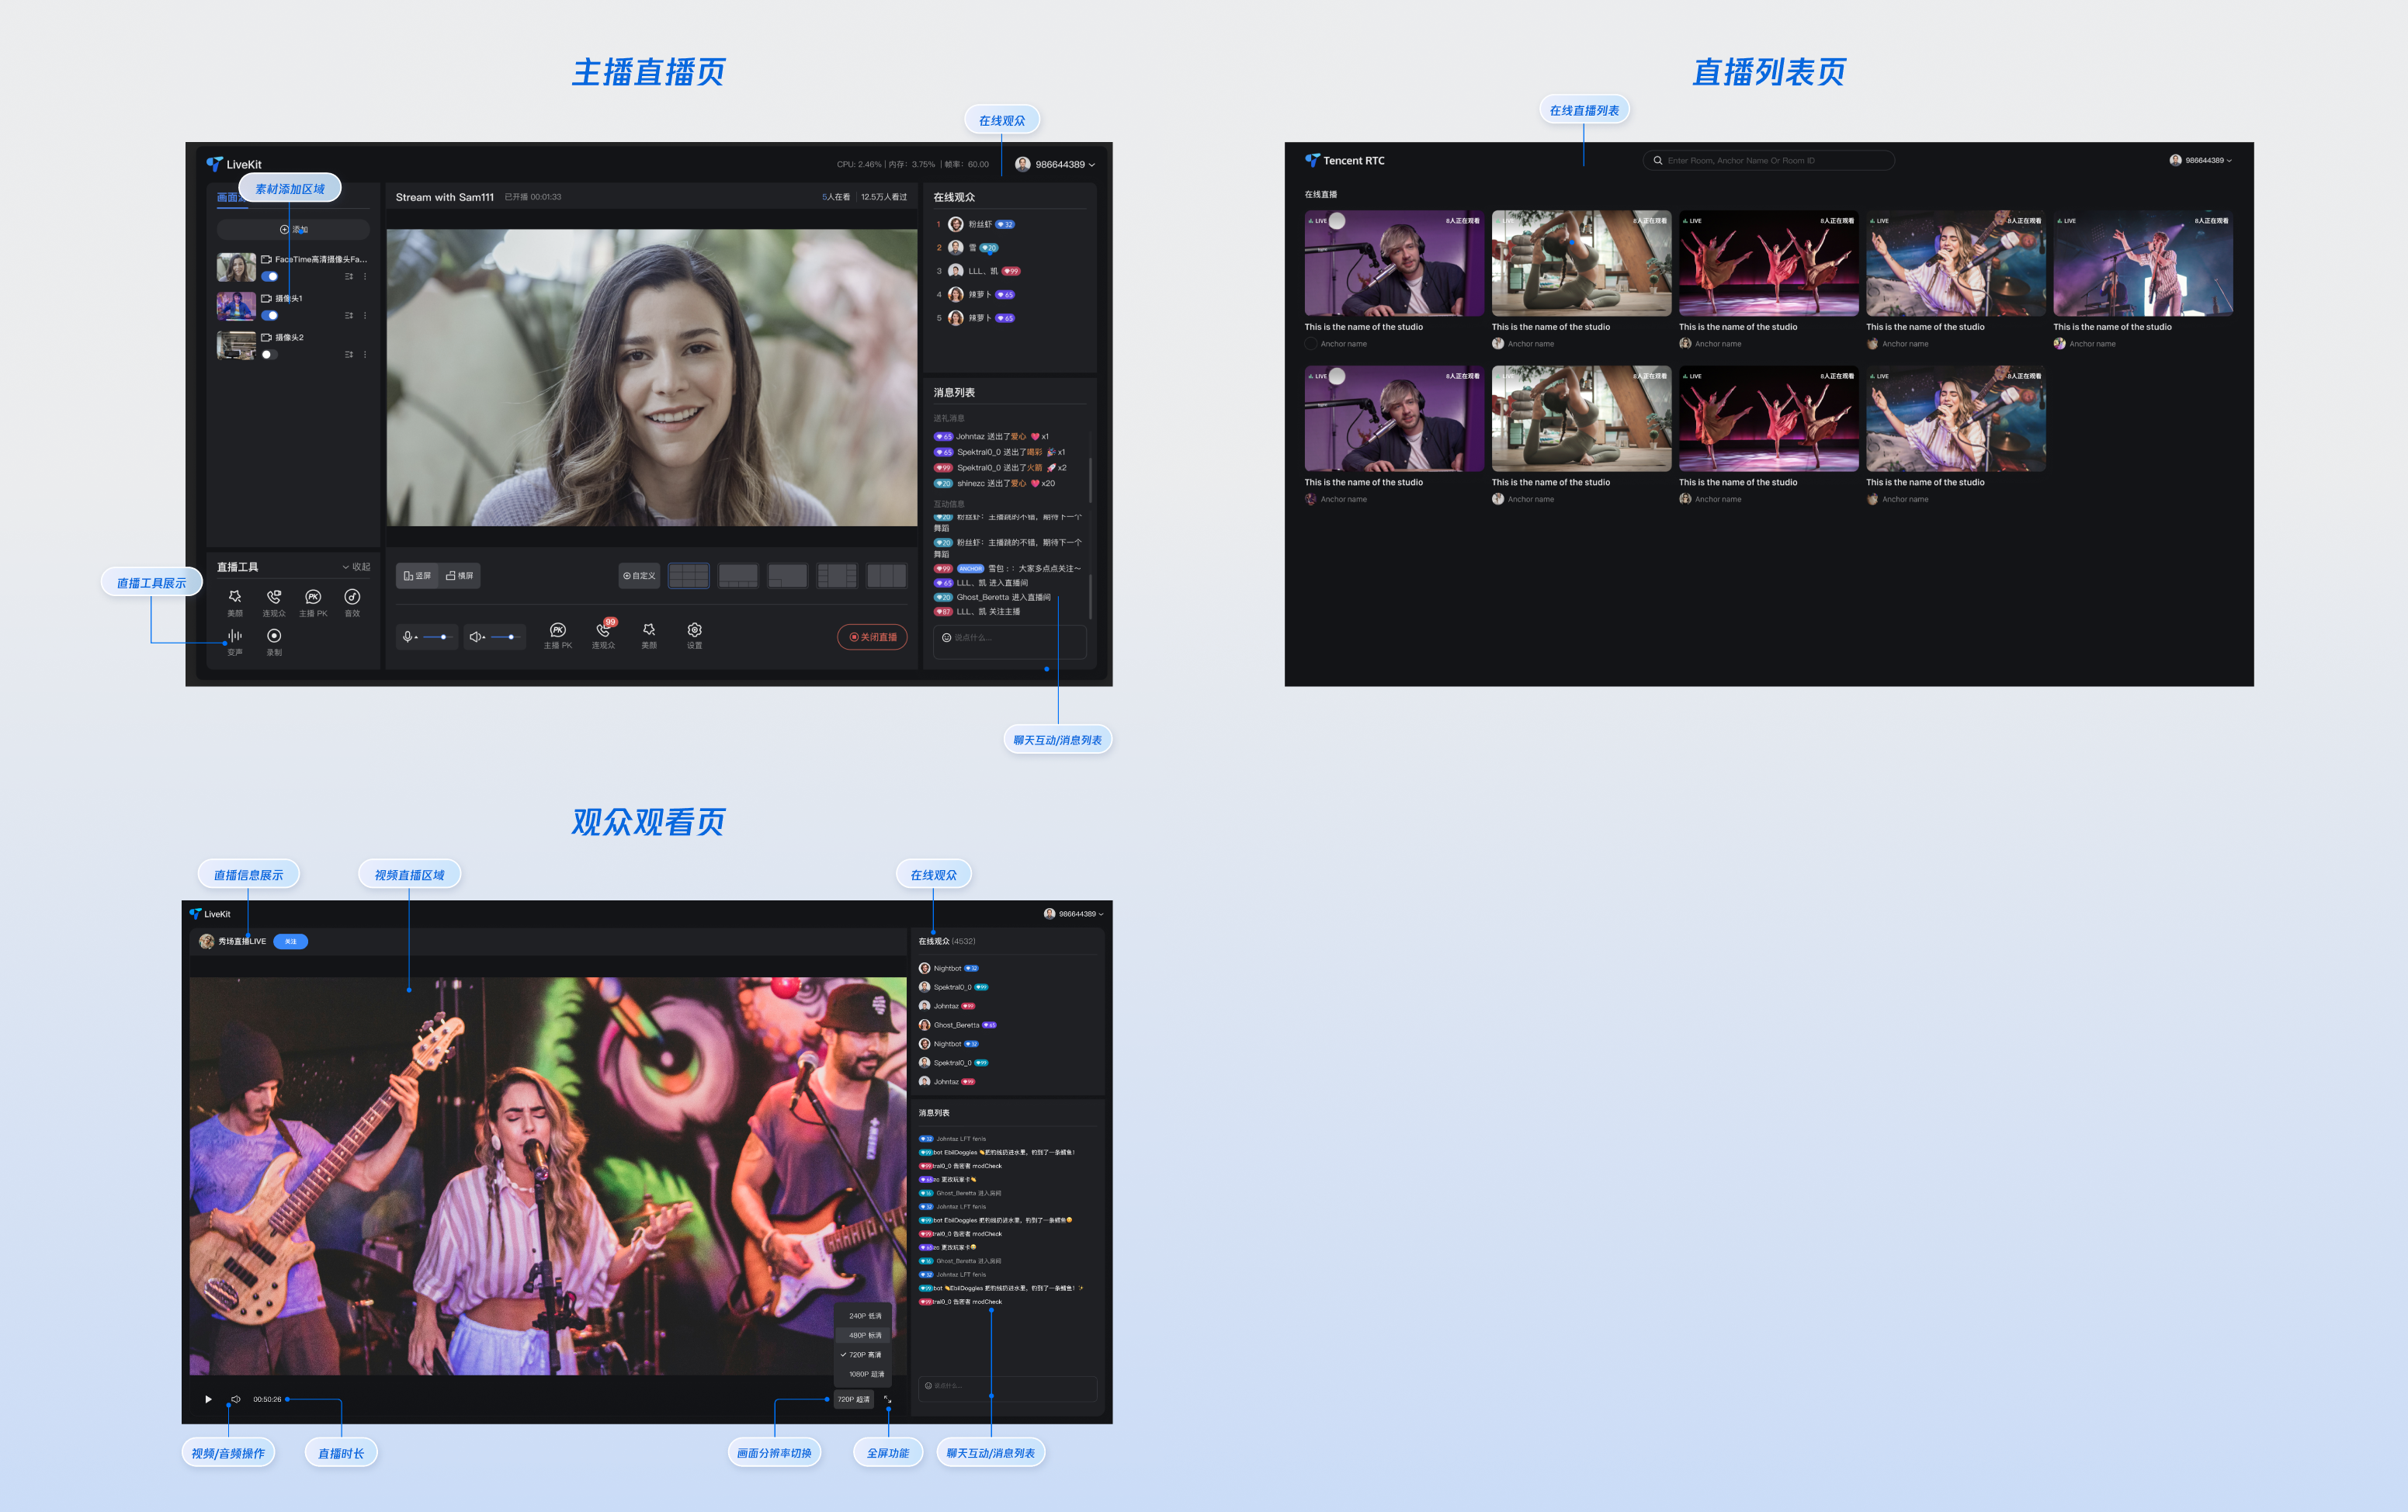
Task: Choose 1080P 超清 from resolution menu
Action: click(x=865, y=1374)
